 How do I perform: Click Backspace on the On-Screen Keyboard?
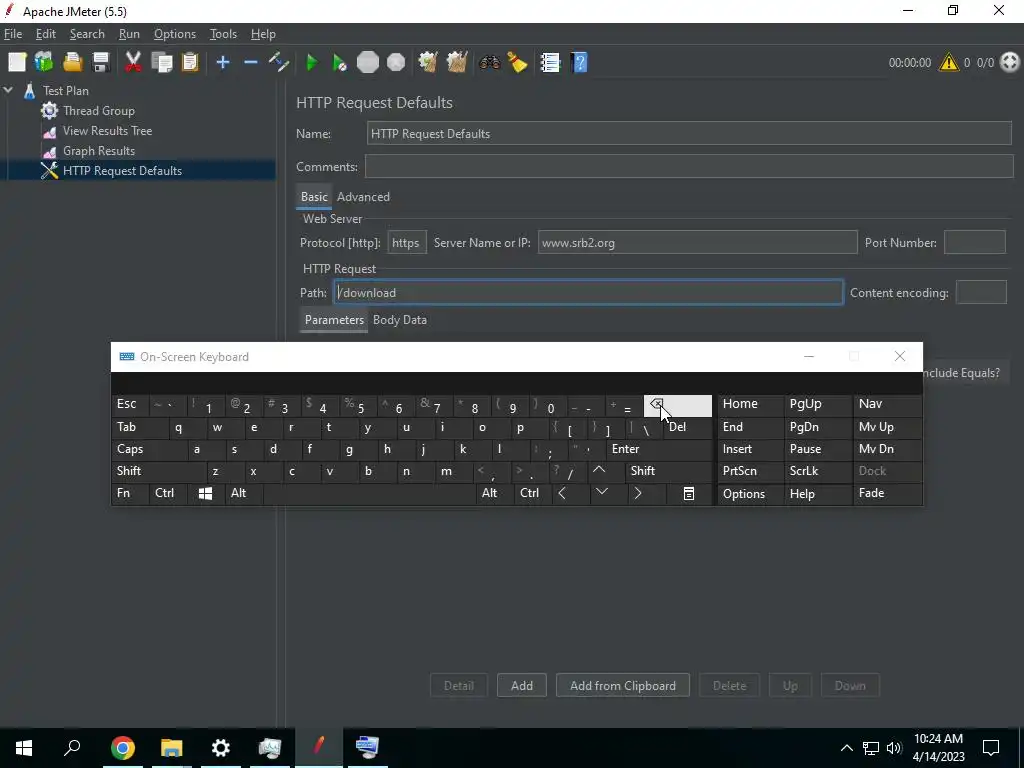[677, 406]
